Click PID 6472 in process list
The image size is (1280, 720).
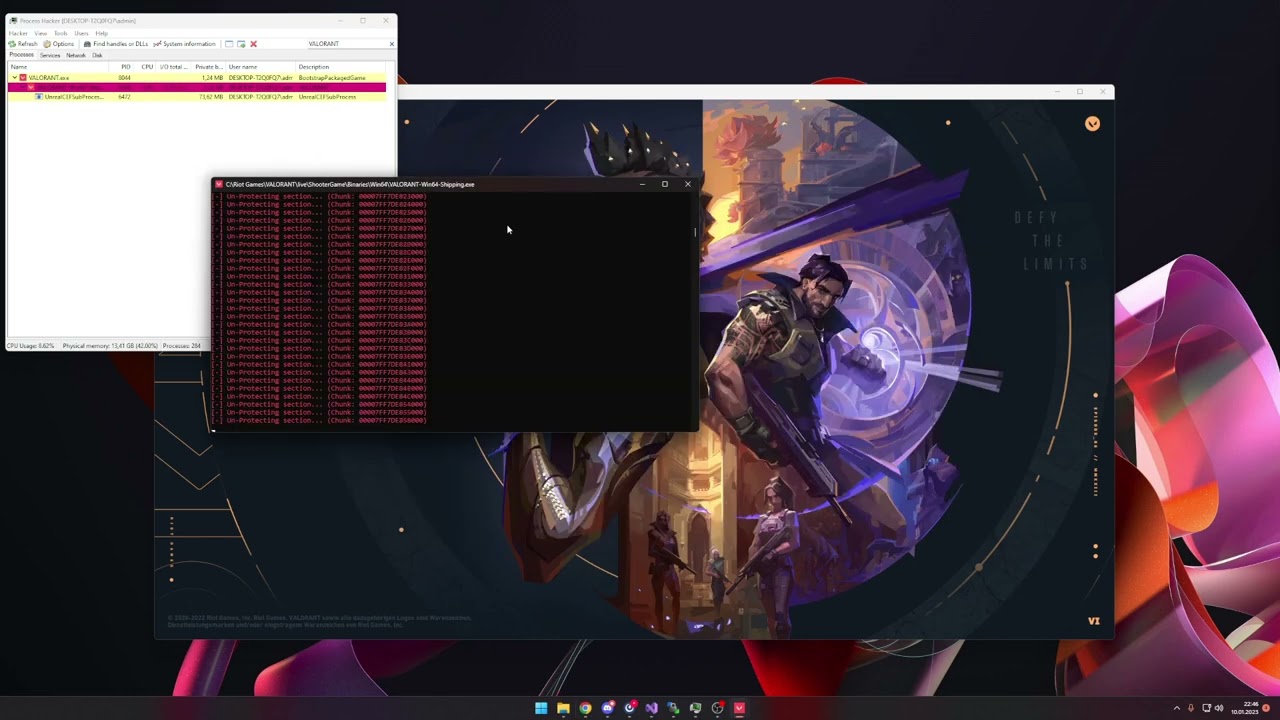click(x=125, y=97)
